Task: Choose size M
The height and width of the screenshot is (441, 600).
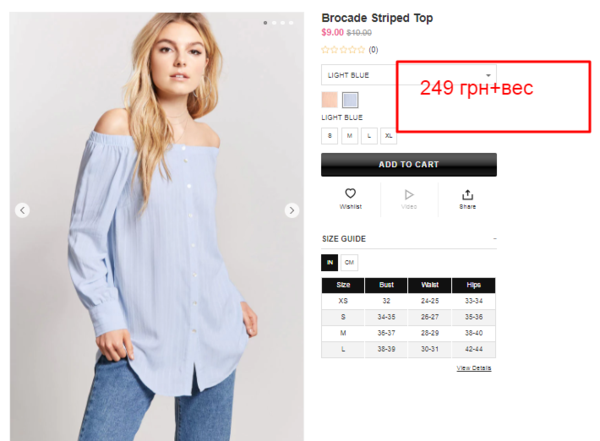Action: tap(349, 136)
